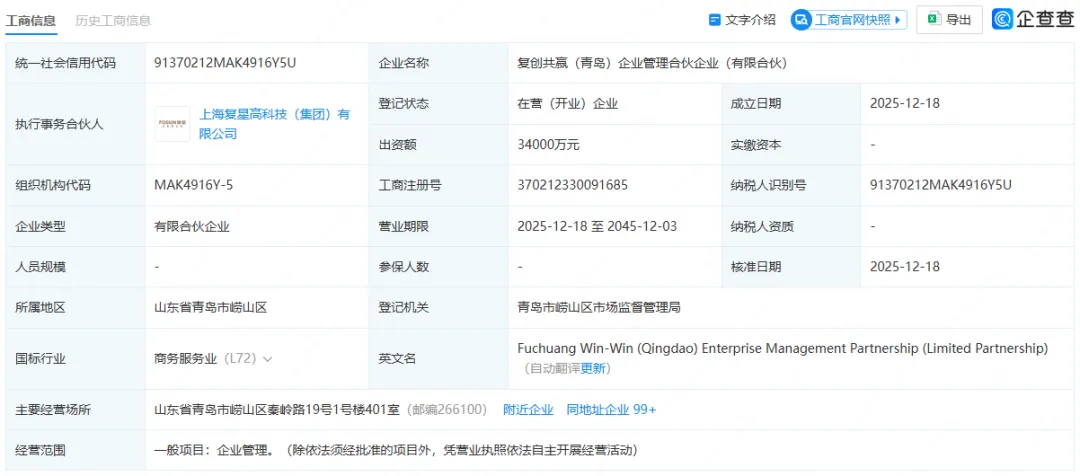Screen dimensions: 1080x476
Task: Click the 文字介绍 text label
Action: pyautogui.click(x=750, y=20)
